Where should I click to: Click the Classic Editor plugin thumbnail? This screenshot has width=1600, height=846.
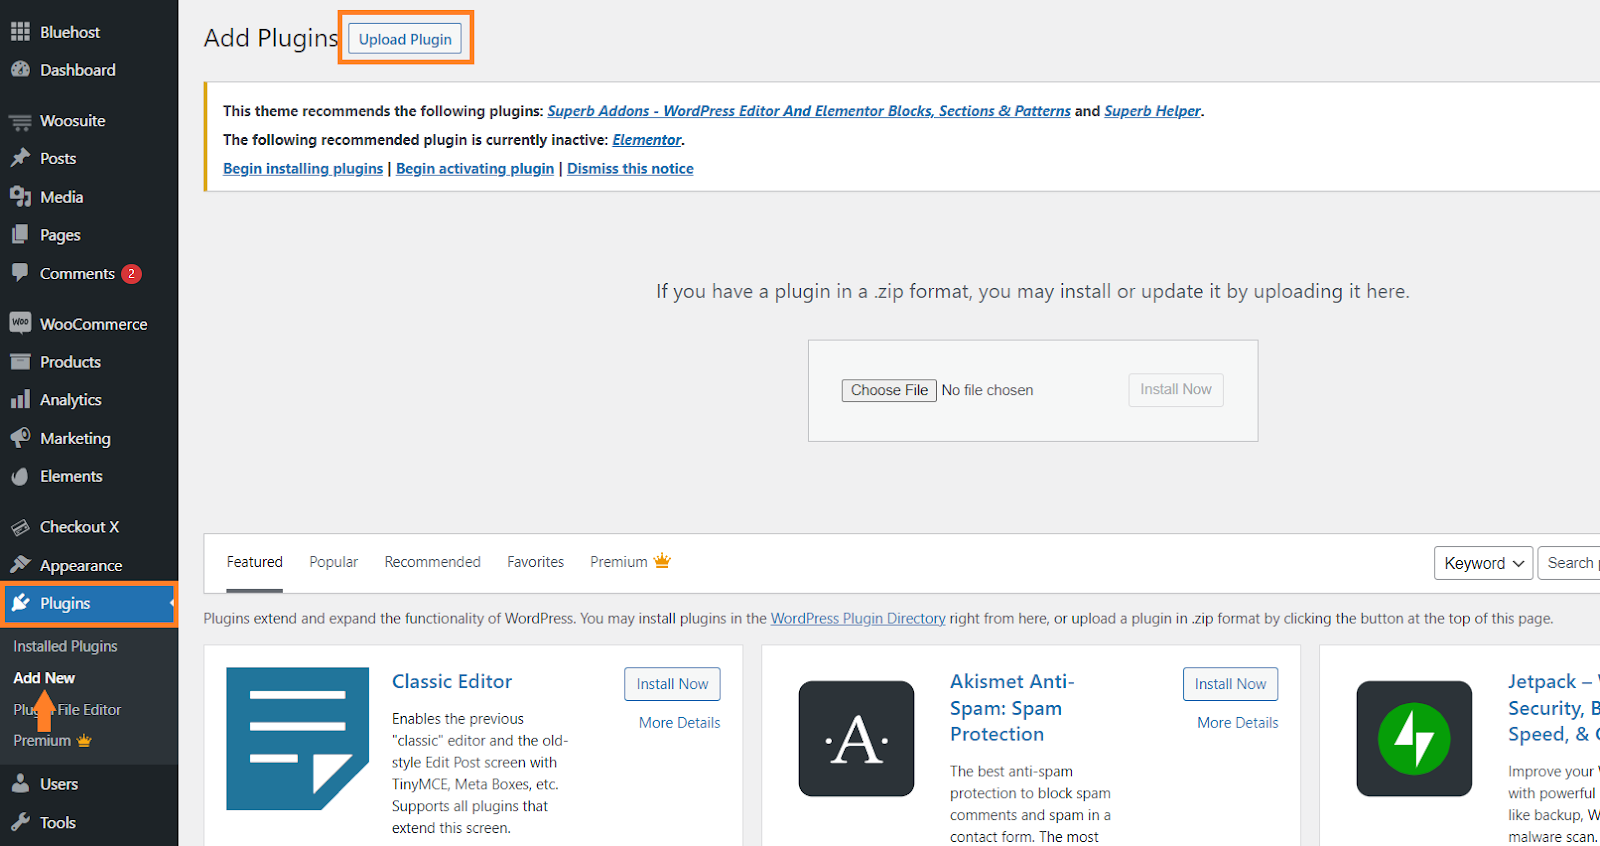tap(297, 739)
